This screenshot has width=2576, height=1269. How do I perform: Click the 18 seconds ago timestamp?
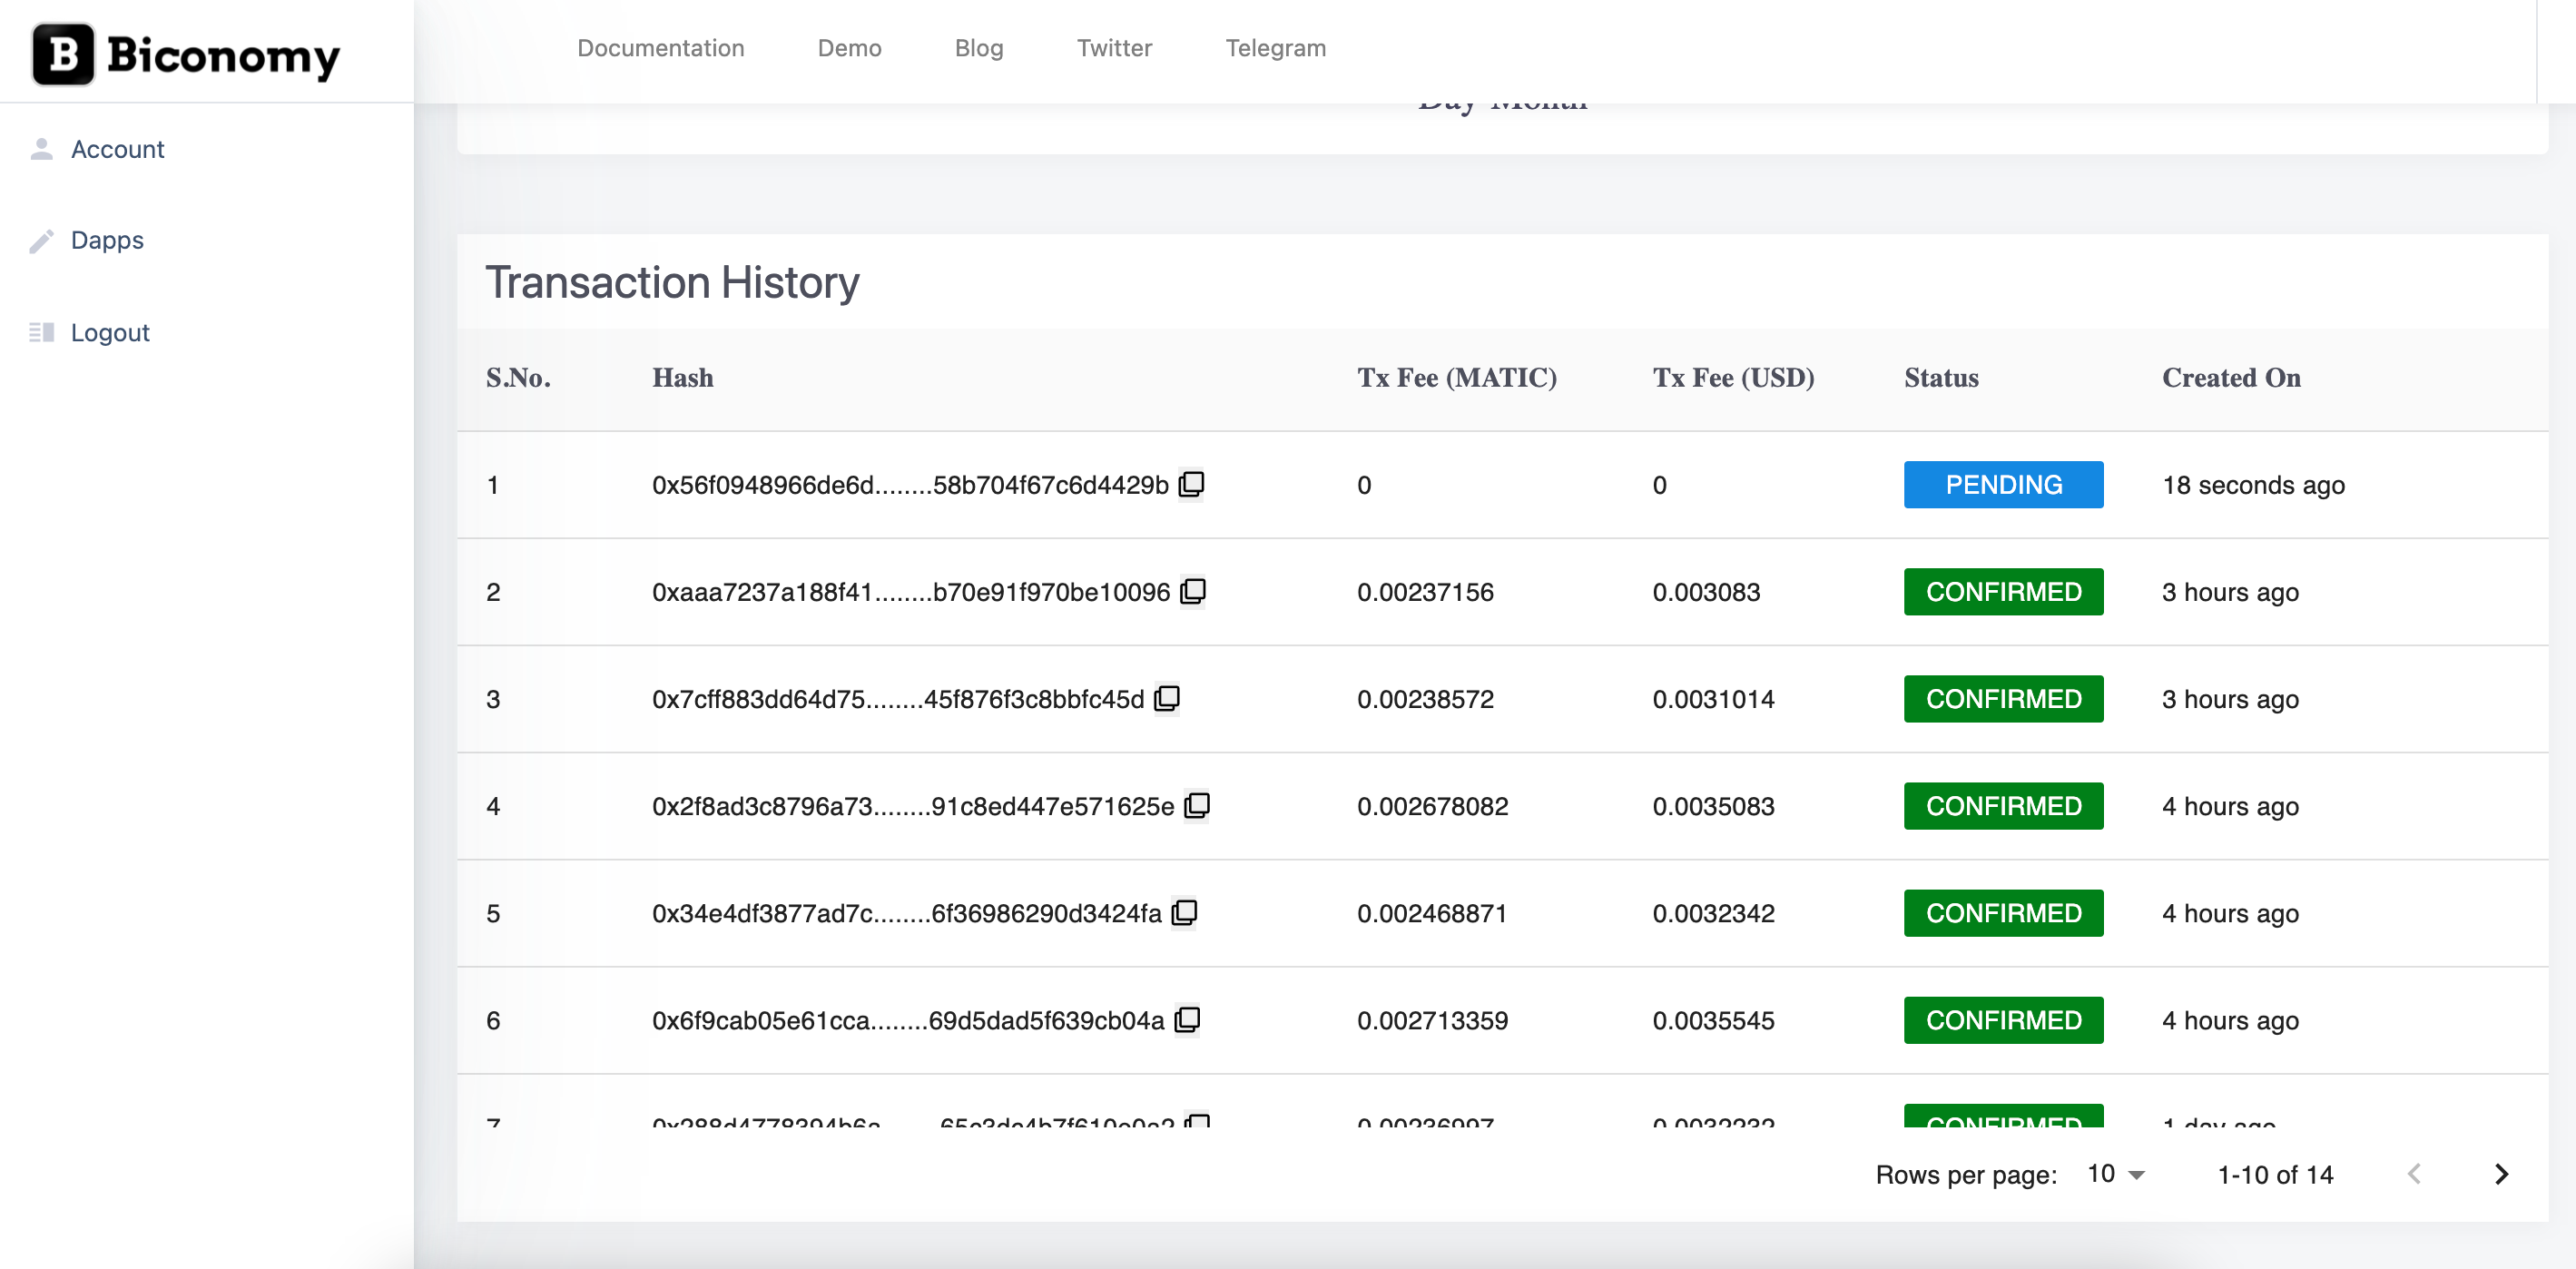2253,485
